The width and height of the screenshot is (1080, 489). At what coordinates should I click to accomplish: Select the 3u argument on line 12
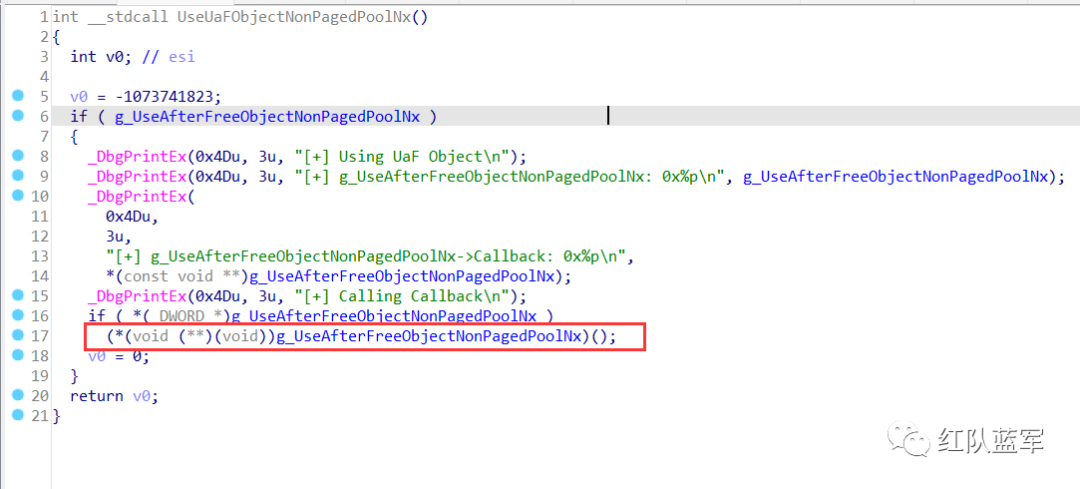[114, 236]
